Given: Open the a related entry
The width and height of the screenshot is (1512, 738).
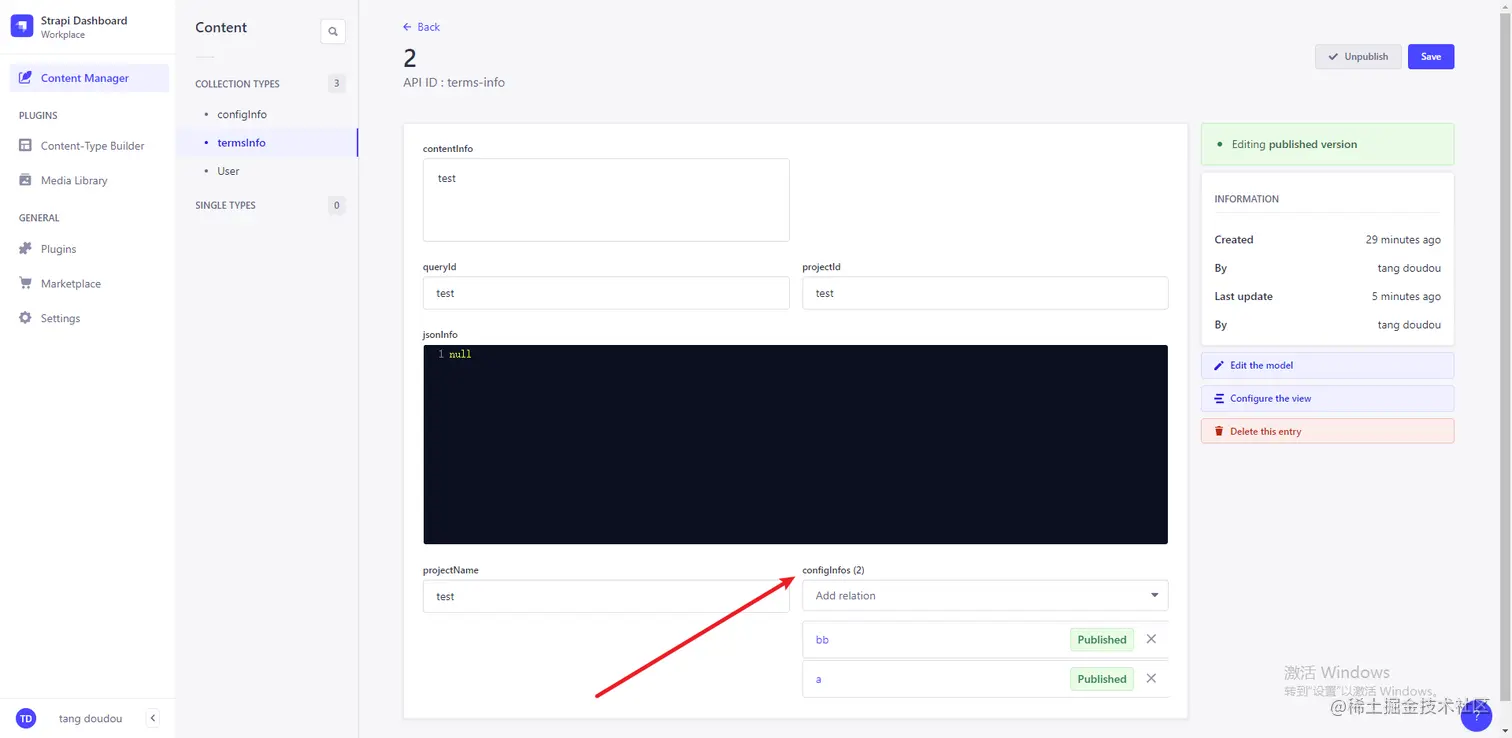Looking at the screenshot, I should [819, 679].
